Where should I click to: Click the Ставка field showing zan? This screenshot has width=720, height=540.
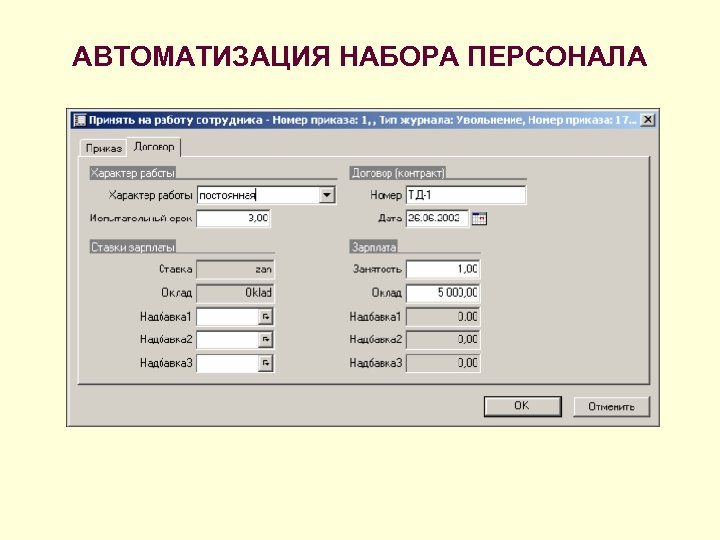[x=235, y=270]
